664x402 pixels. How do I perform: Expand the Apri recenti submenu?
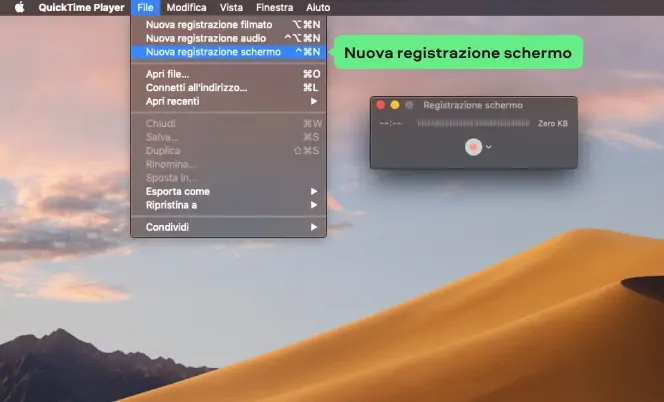point(228,101)
